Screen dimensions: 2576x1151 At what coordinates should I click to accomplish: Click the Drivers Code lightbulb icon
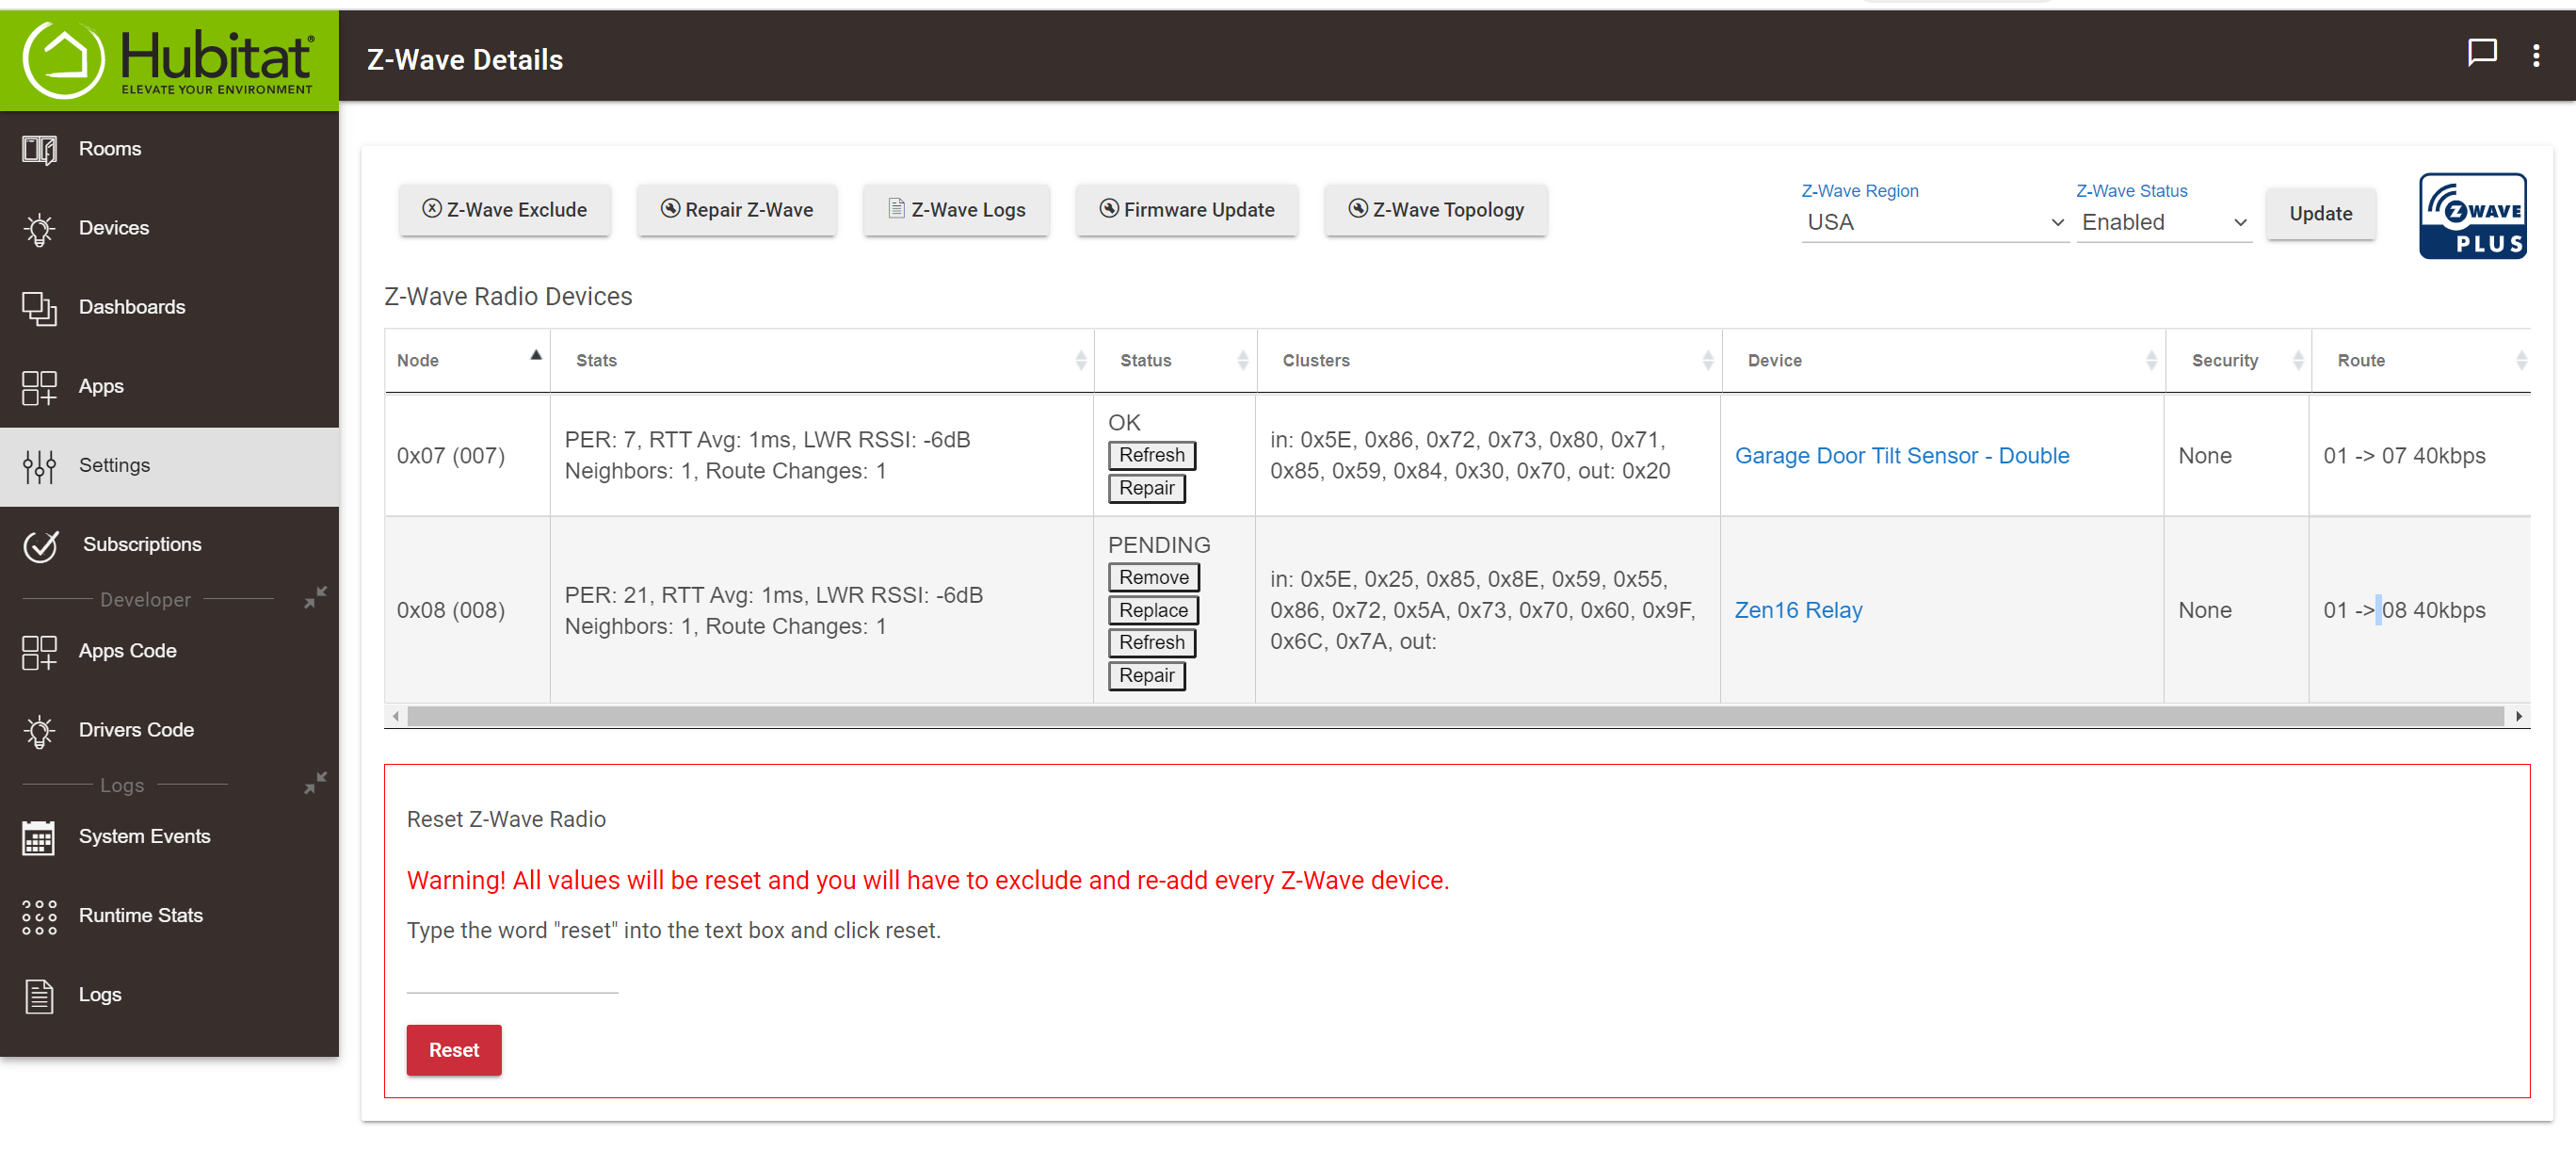point(39,730)
